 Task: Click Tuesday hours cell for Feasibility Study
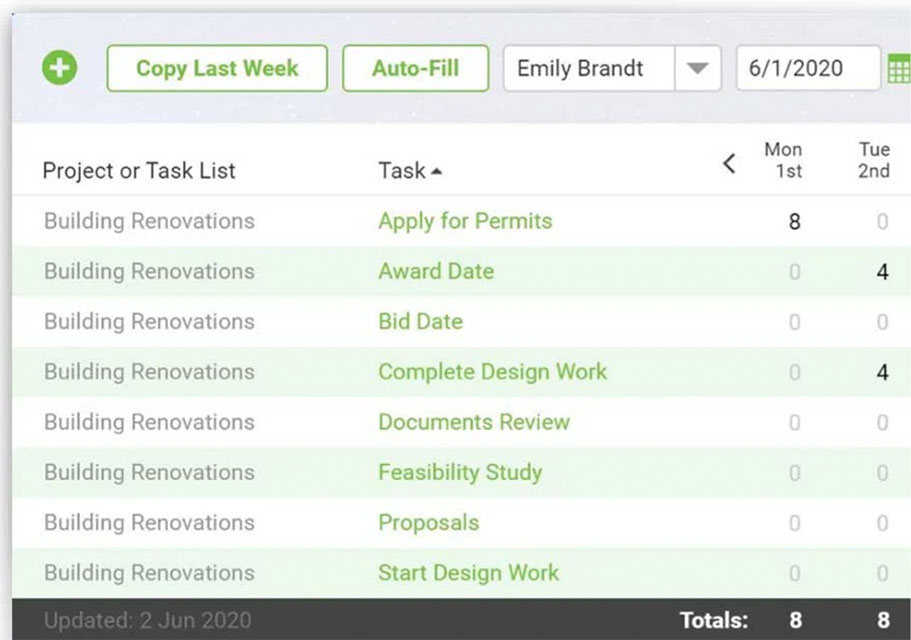pos(882,473)
